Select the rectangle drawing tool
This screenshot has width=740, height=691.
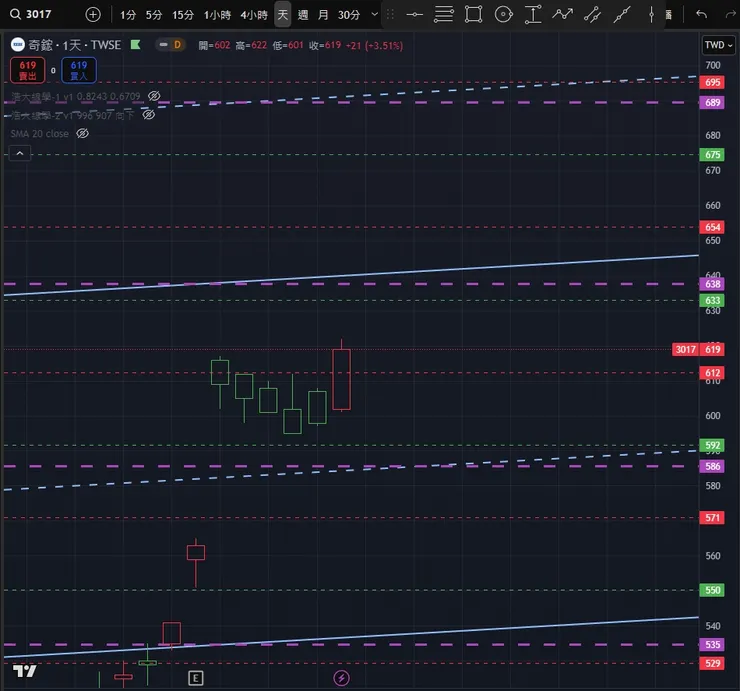473,15
